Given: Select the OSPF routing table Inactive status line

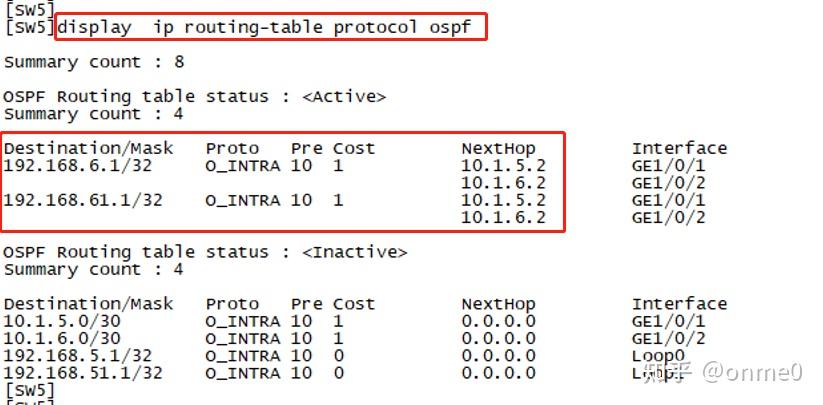Looking at the screenshot, I should [x=205, y=252].
